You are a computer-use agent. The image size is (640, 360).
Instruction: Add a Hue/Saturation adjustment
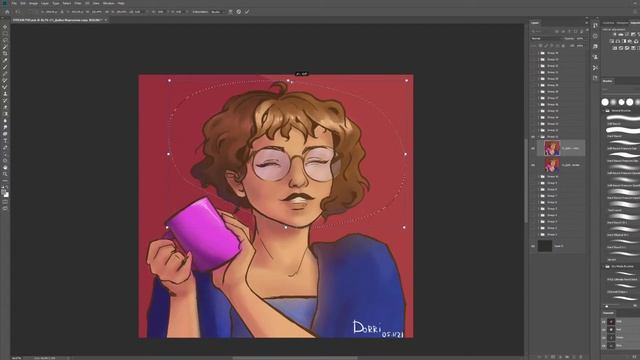(611, 41)
